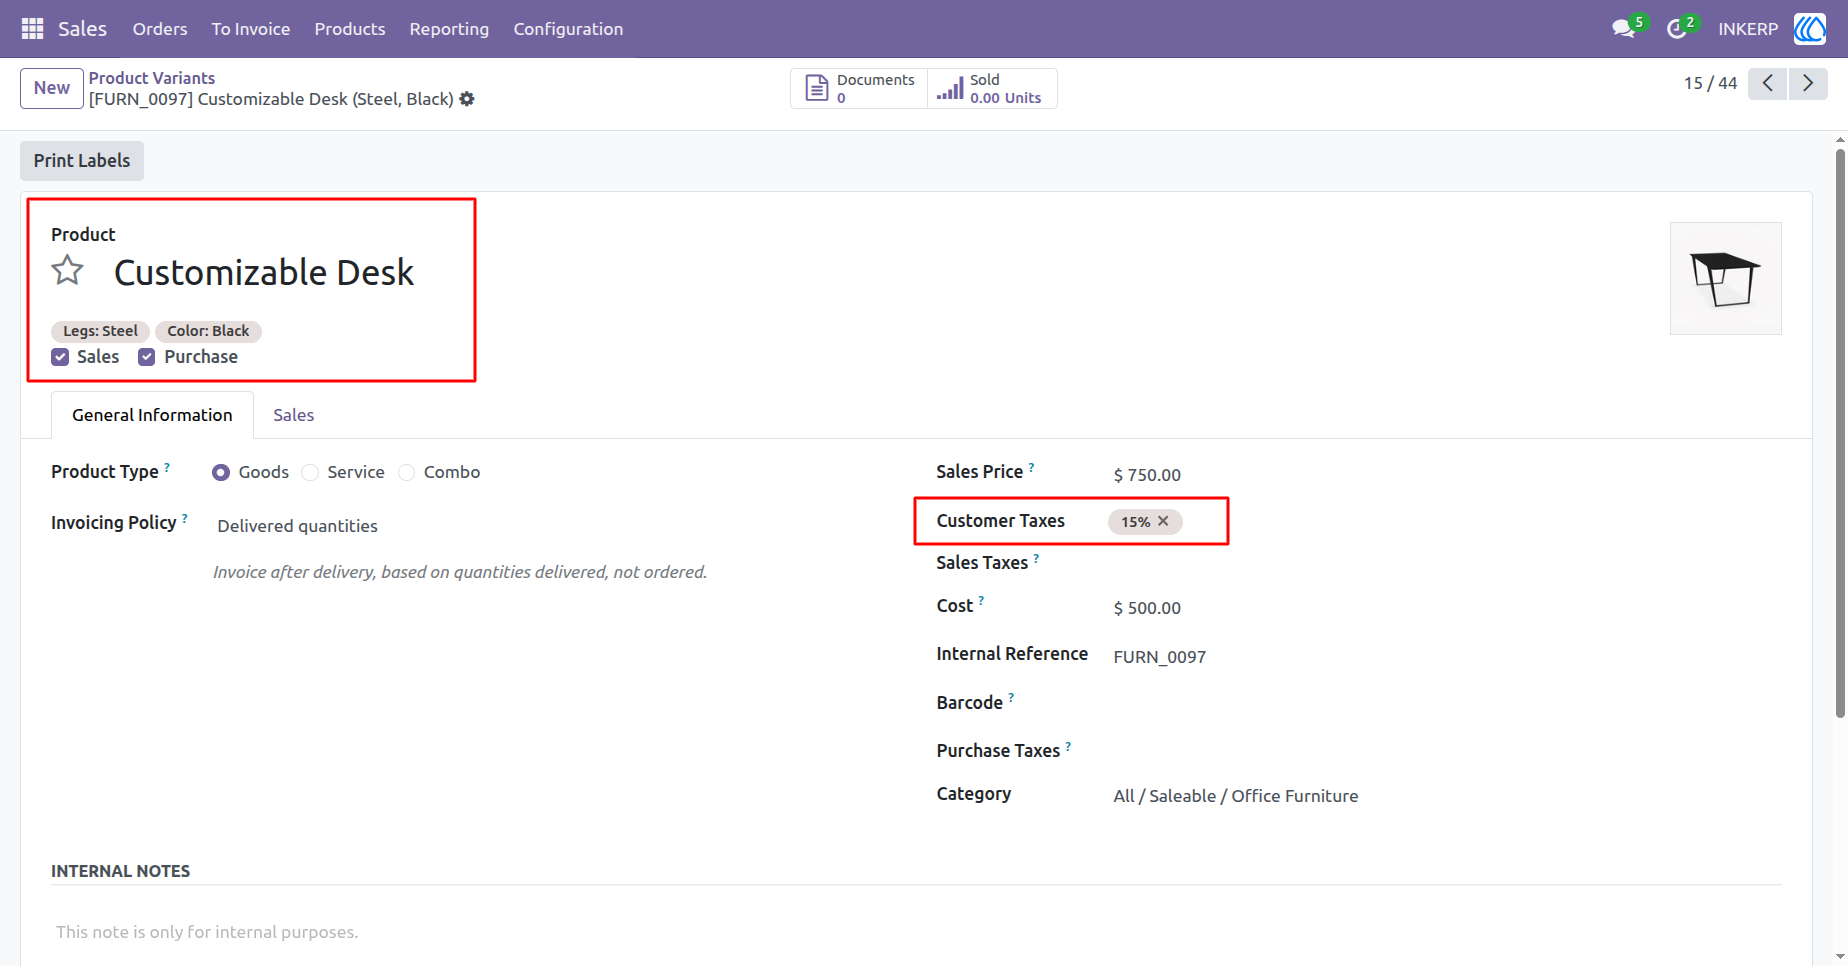Mark the product as favorite with the star
This screenshot has width=1848, height=966.
(x=68, y=271)
